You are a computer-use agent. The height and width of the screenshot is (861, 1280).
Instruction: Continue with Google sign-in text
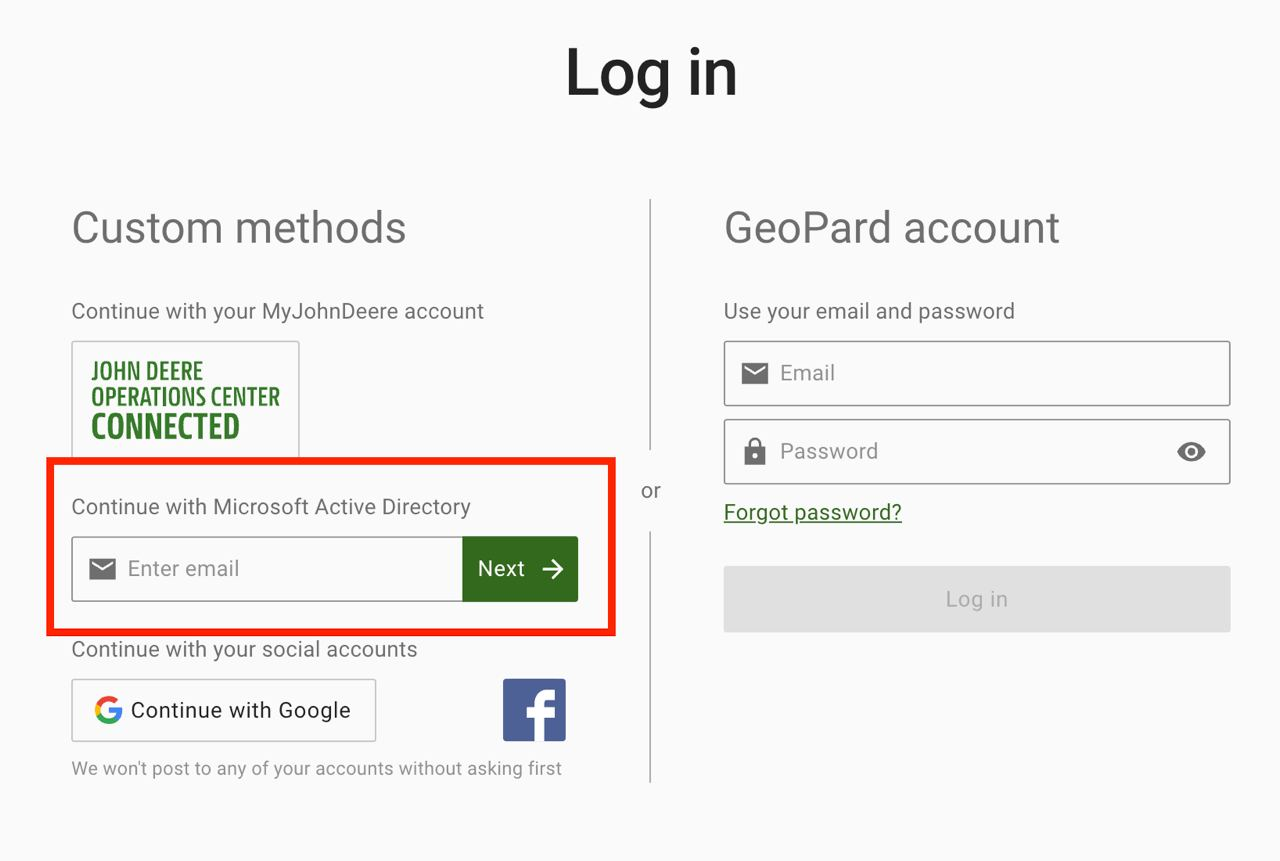[241, 710]
